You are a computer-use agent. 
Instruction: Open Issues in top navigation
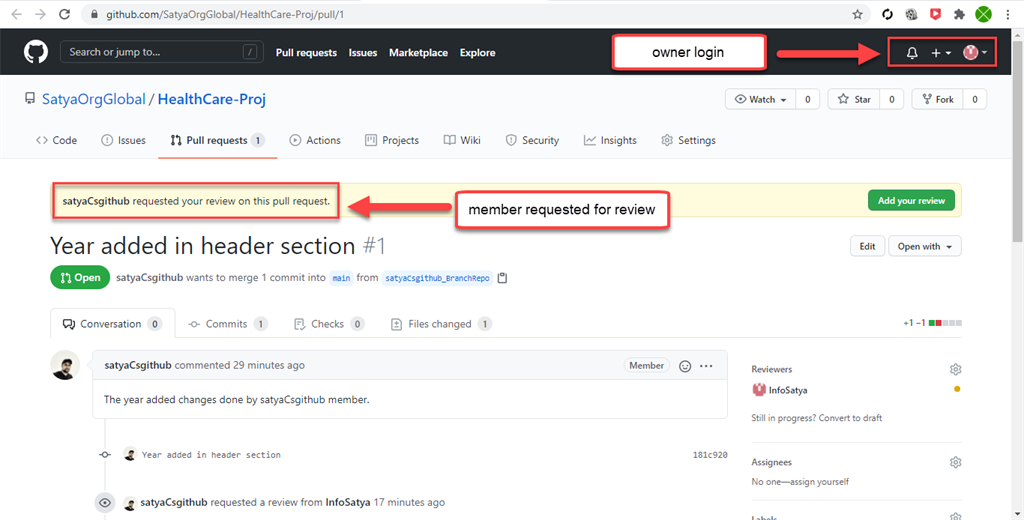[362, 52]
